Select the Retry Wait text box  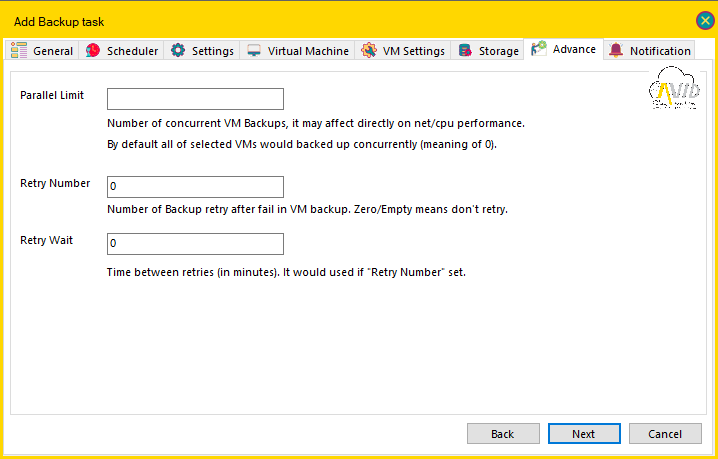click(x=195, y=244)
